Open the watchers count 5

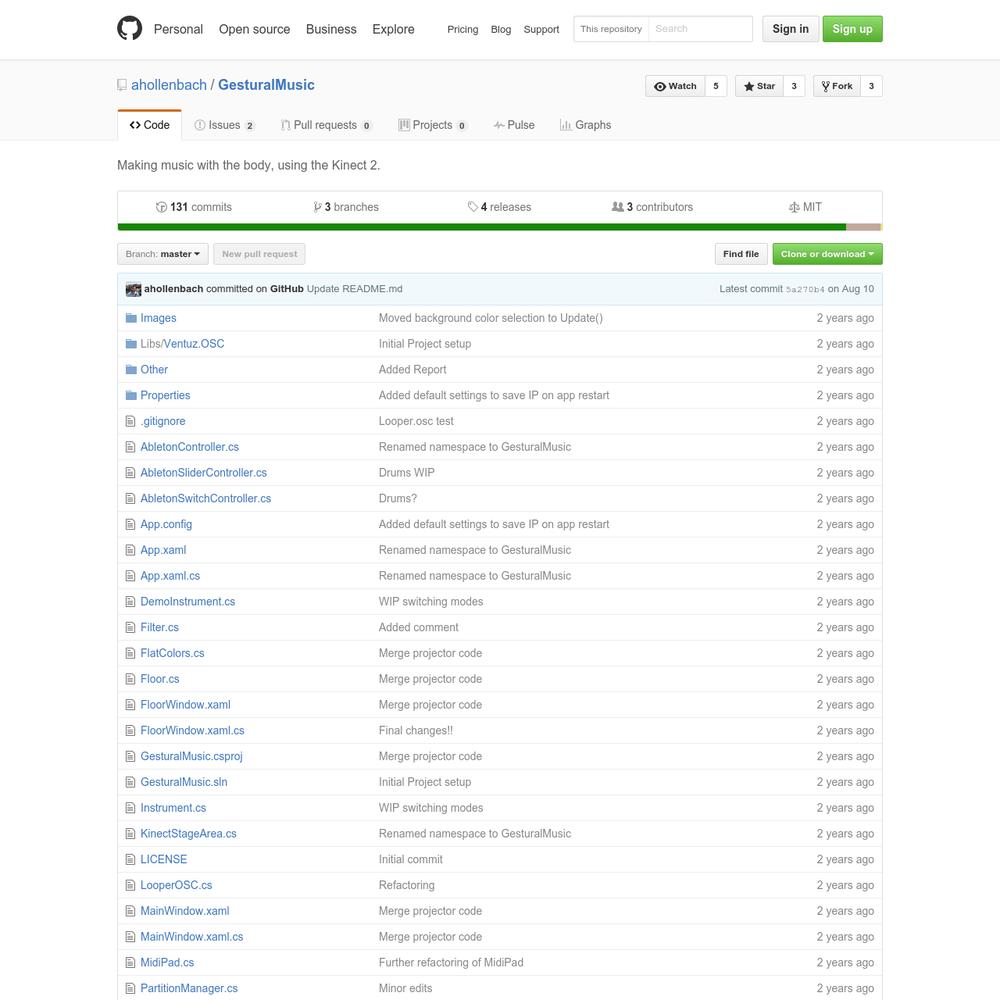click(x=716, y=86)
